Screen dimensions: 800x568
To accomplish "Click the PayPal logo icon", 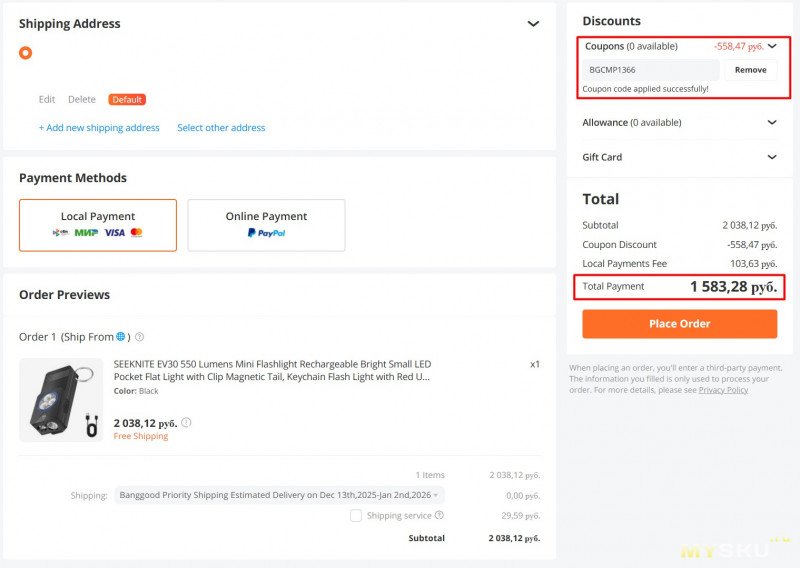I will point(266,233).
